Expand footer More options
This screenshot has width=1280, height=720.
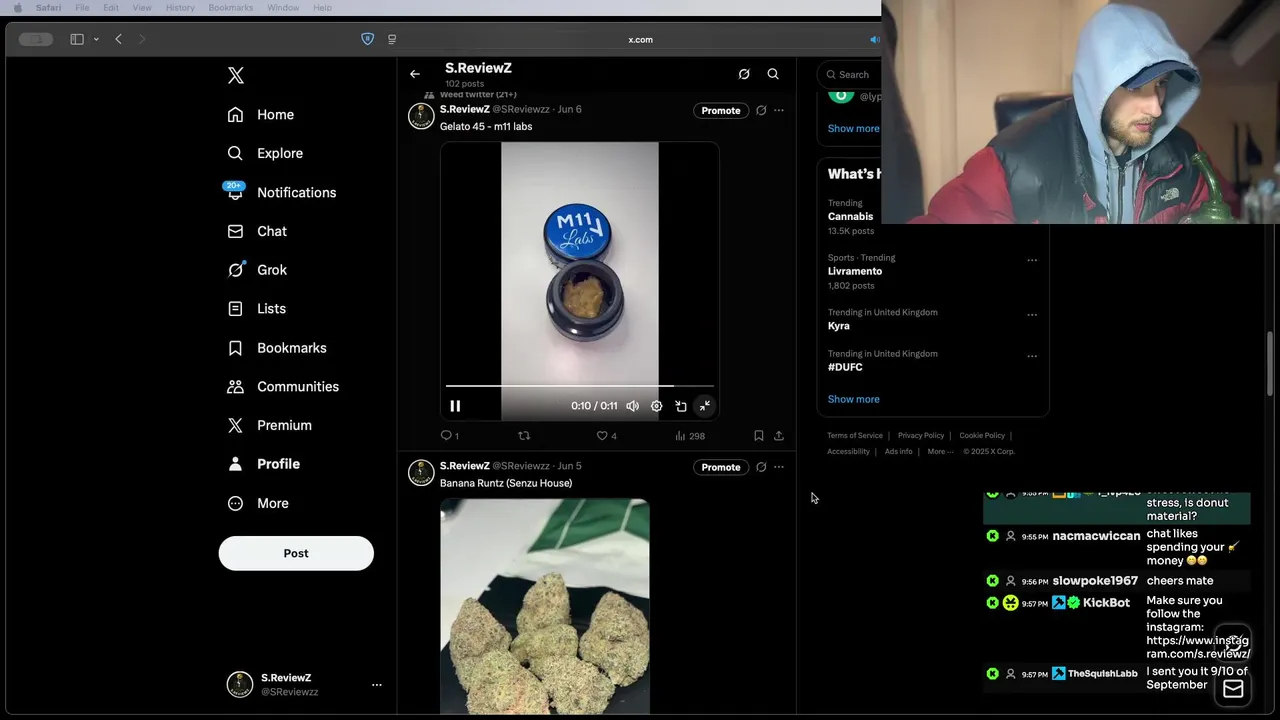pyautogui.click(x=940, y=452)
